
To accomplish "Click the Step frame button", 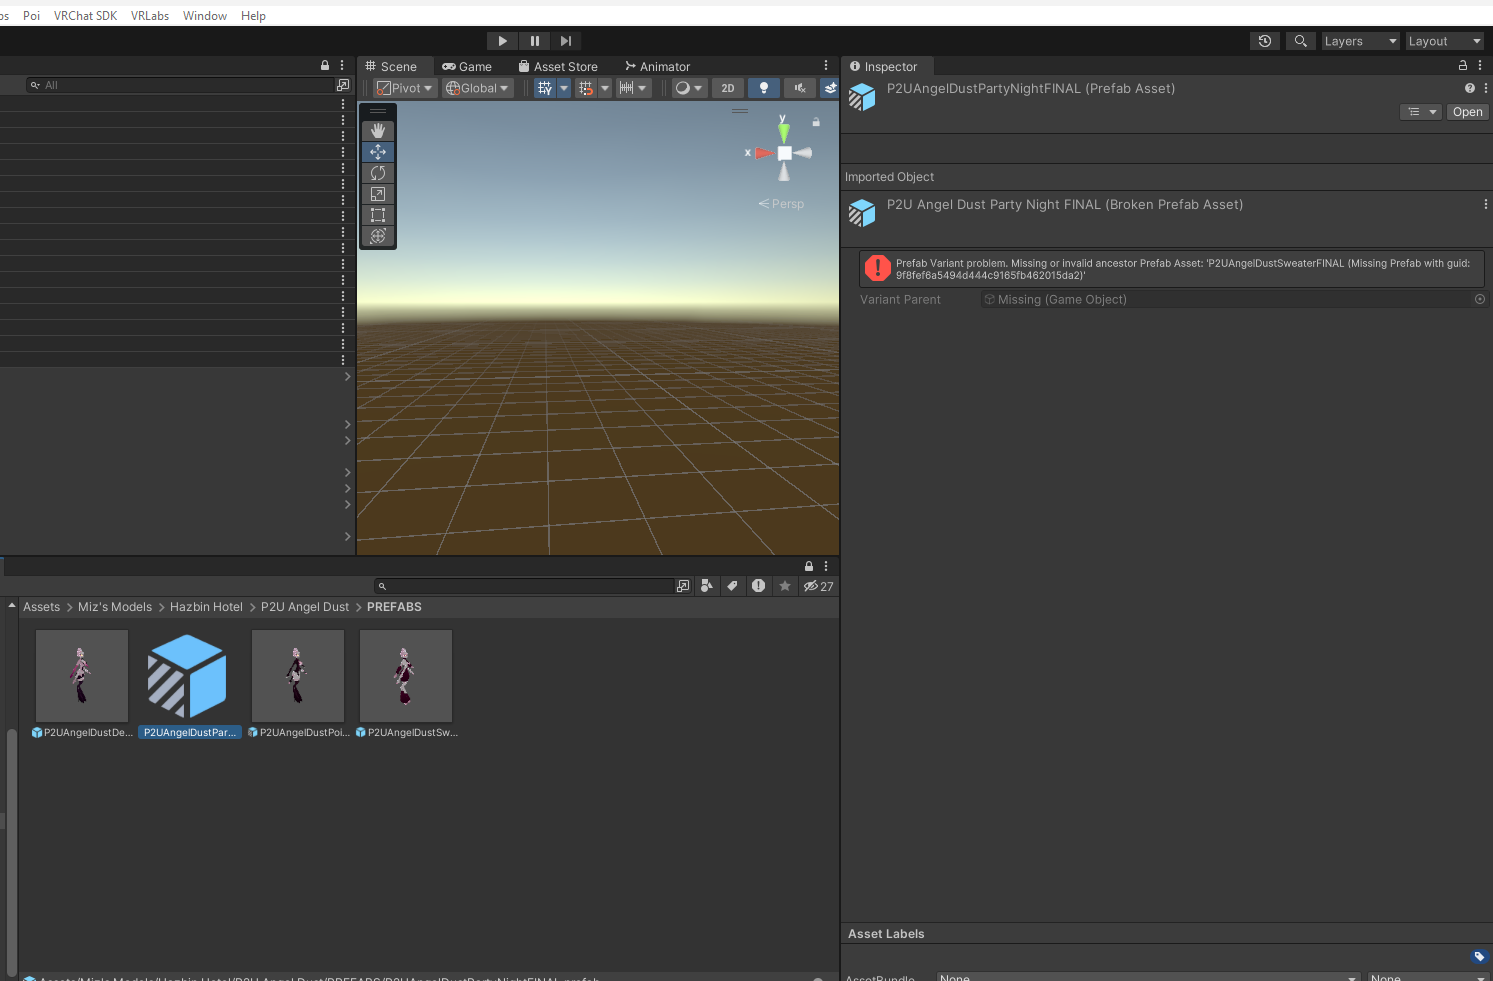I will 566,41.
